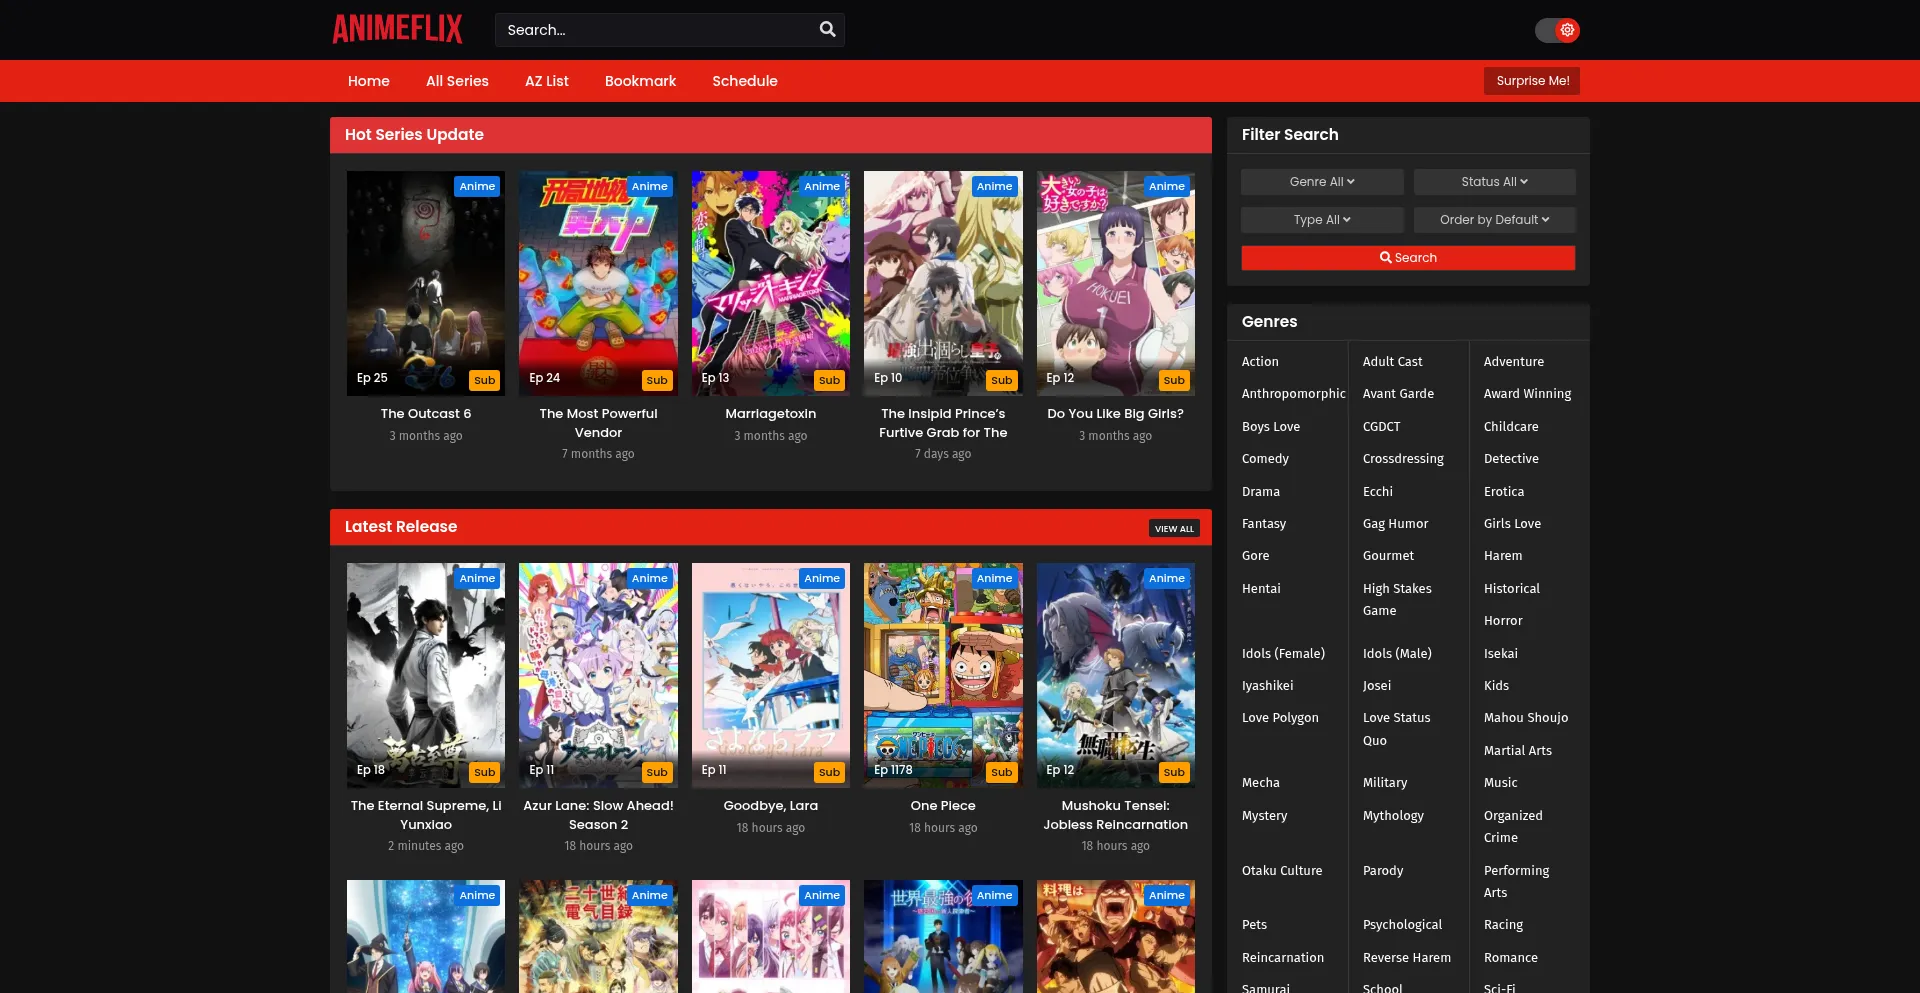The image size is (1920, 993).
Task: Click VIEW ALL in Latest Release
Action: (x=1174, y=528)
